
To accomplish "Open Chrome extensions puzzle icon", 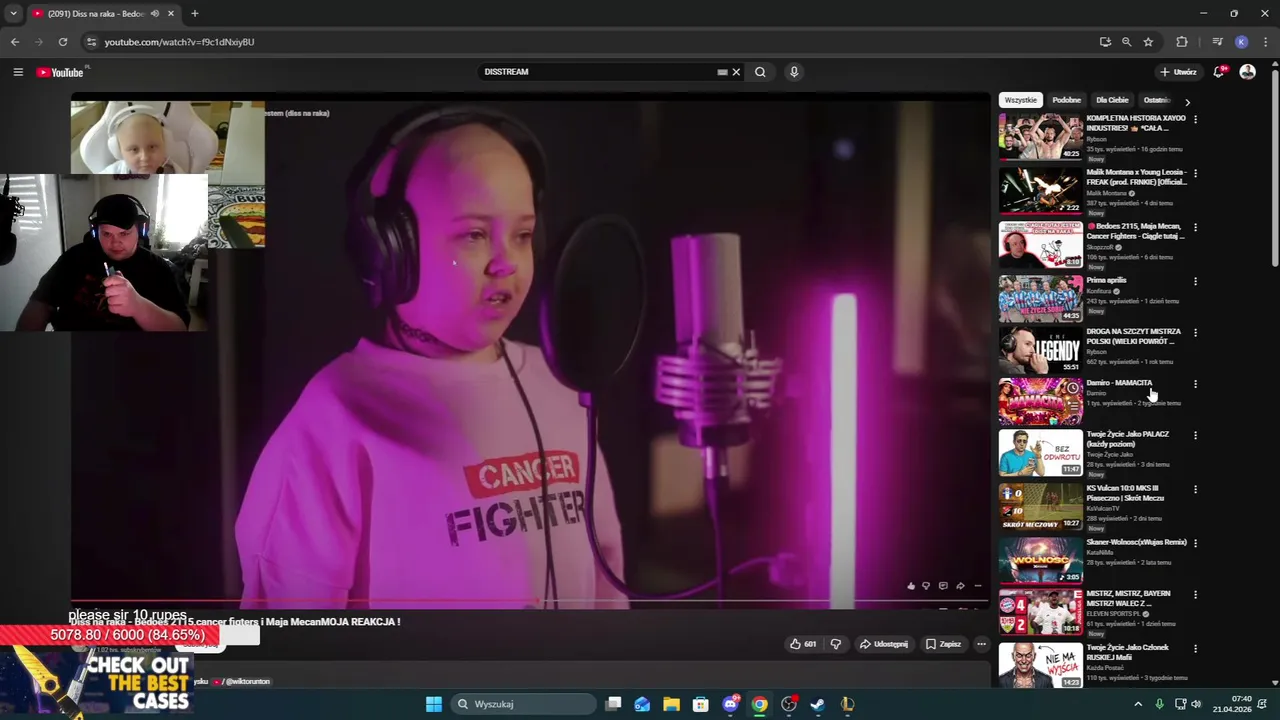I will pyautogui.click(x=1182, y=42).
